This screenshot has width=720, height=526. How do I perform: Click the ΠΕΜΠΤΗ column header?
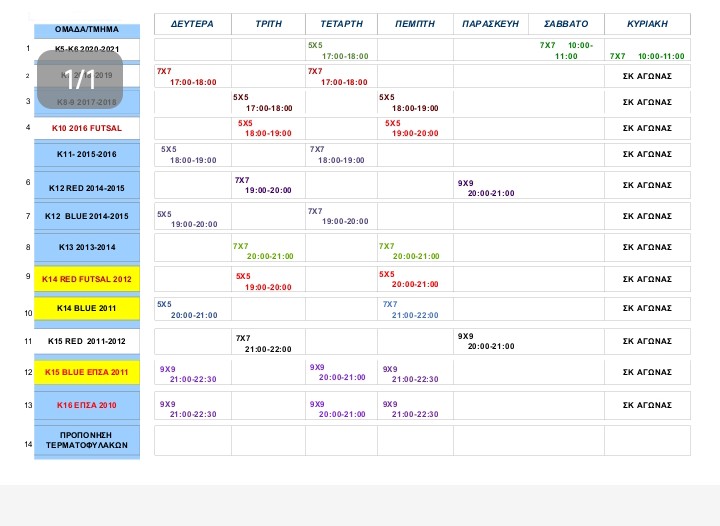415,23
